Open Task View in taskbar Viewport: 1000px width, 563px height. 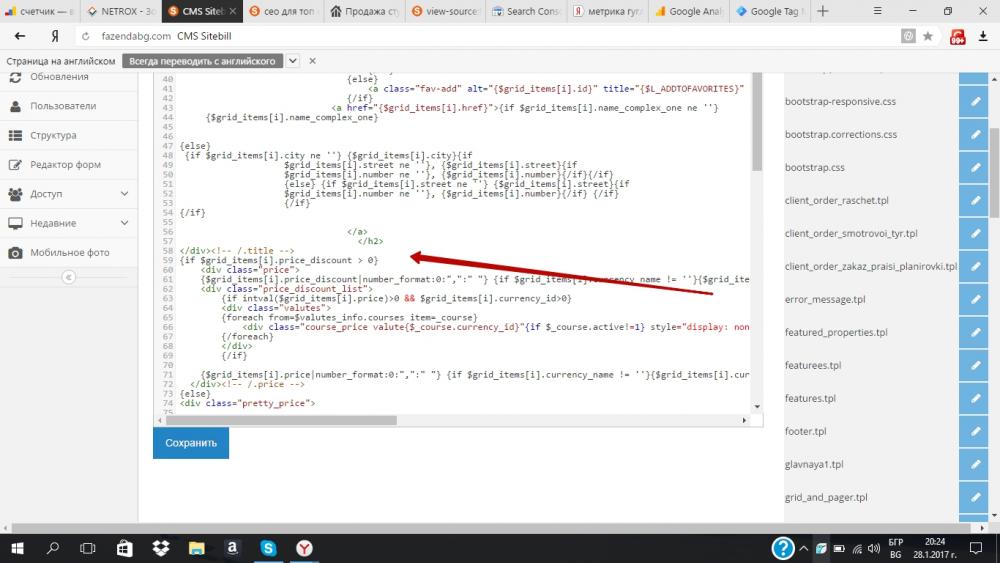click(88, 548)
